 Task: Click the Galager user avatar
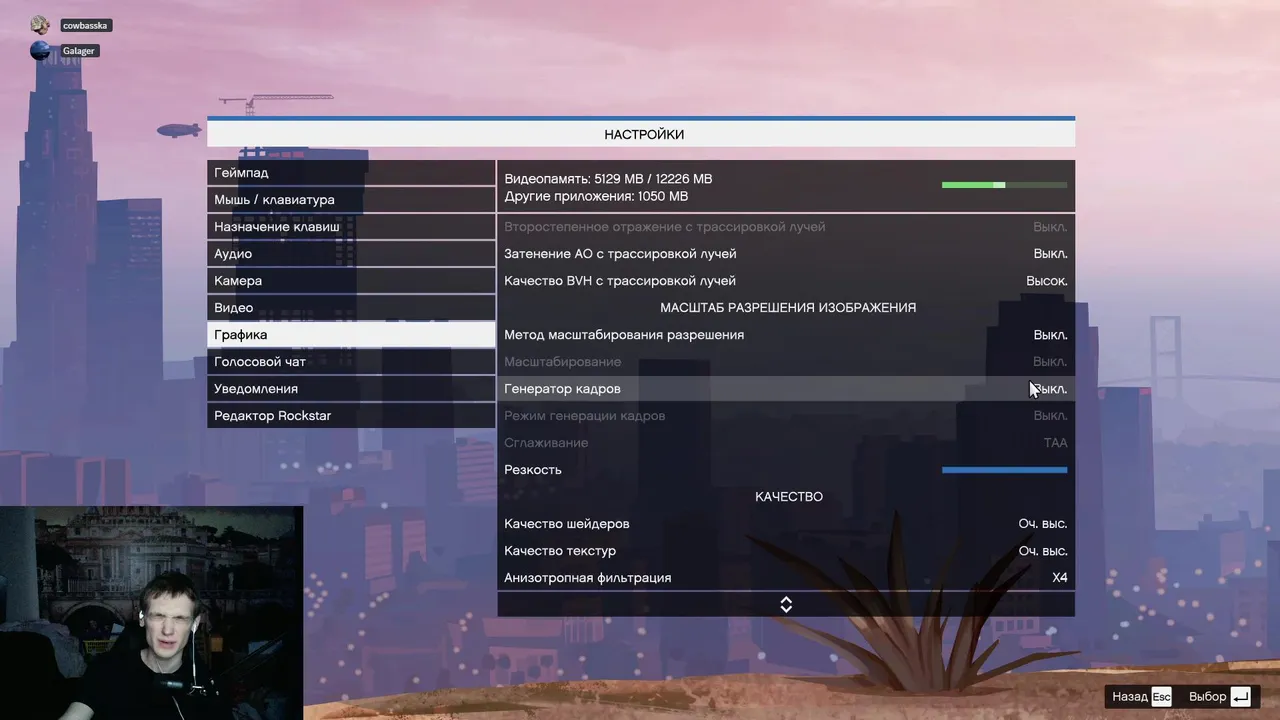pyautogui.click(x=40, y=51)
